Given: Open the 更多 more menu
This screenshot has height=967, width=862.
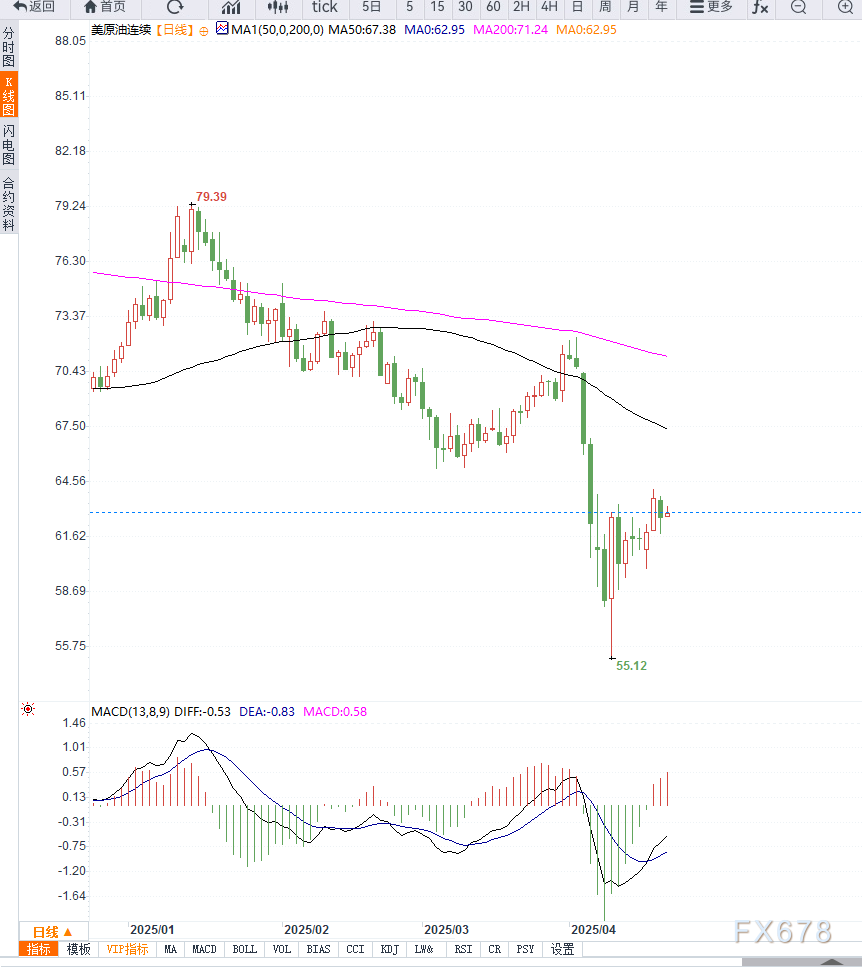Looking at the screenshot, I should point(711,7).
